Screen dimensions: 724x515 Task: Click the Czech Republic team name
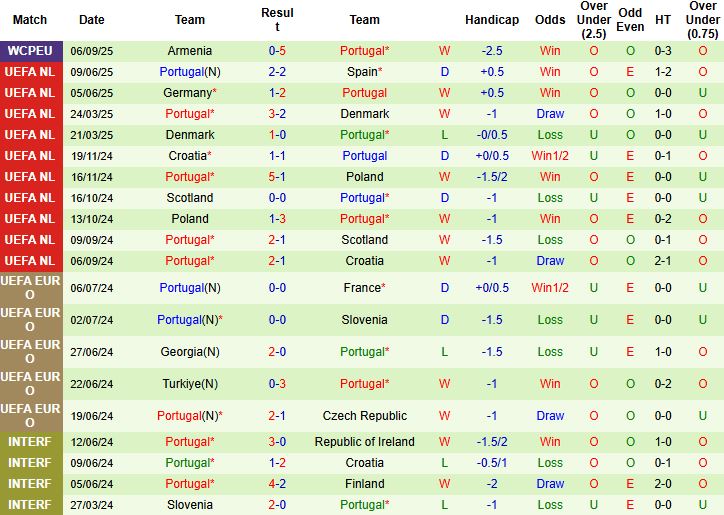tap(364, 416)
